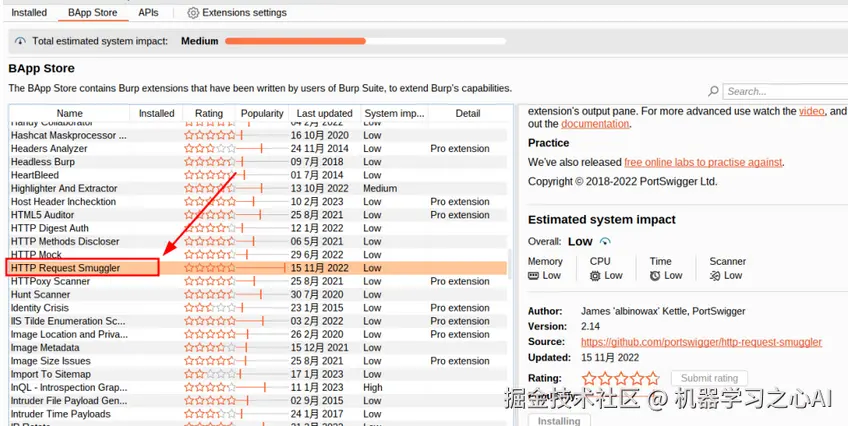Click the Memory impact icon
848x426 pixels.
click(x=533, y=276)
